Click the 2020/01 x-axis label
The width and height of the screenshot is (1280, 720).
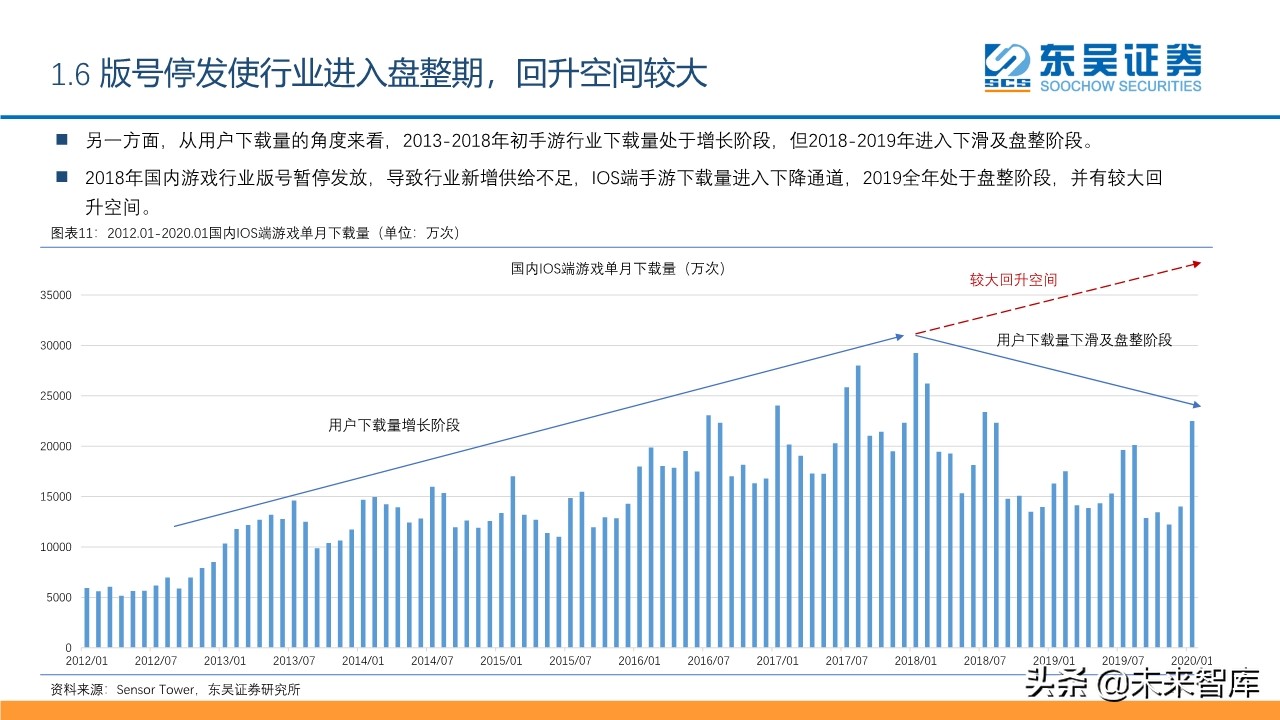[x=1191, y=661]
